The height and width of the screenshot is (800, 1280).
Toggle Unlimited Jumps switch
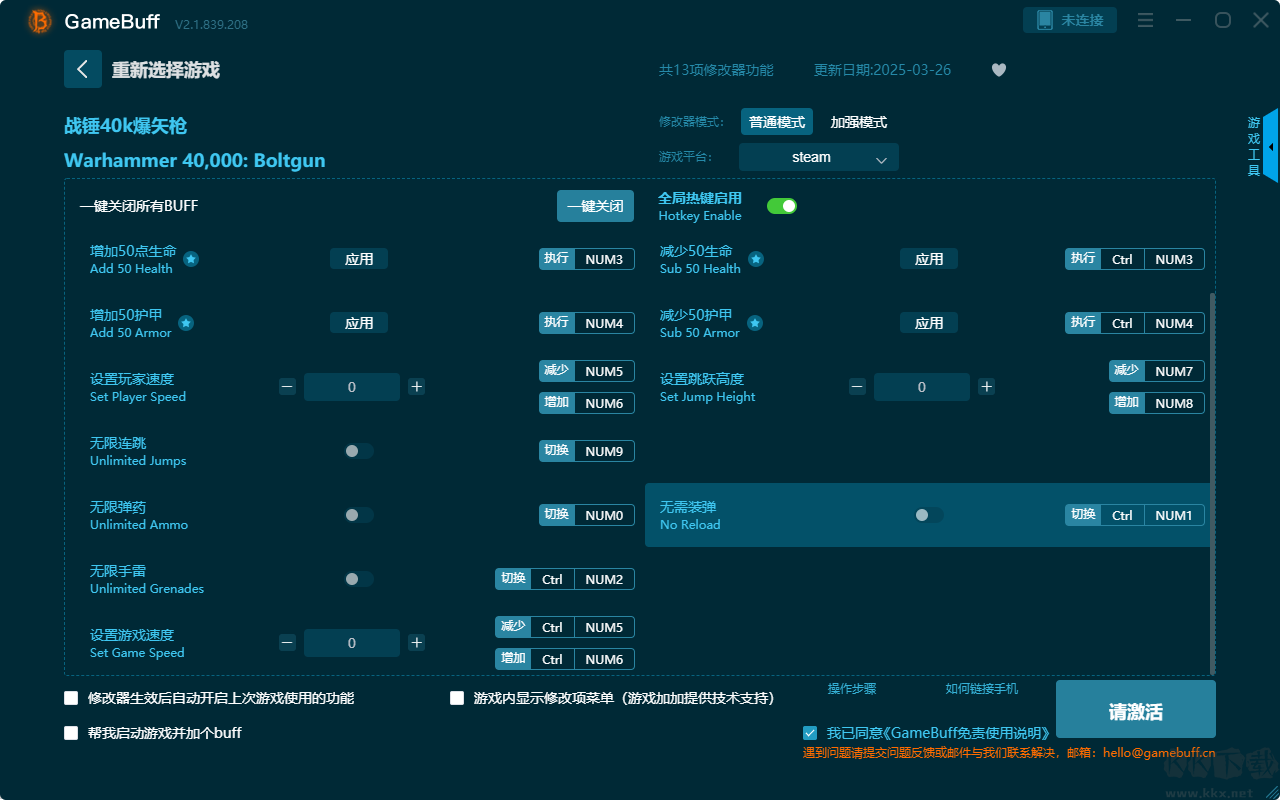[x=359, y=451]
